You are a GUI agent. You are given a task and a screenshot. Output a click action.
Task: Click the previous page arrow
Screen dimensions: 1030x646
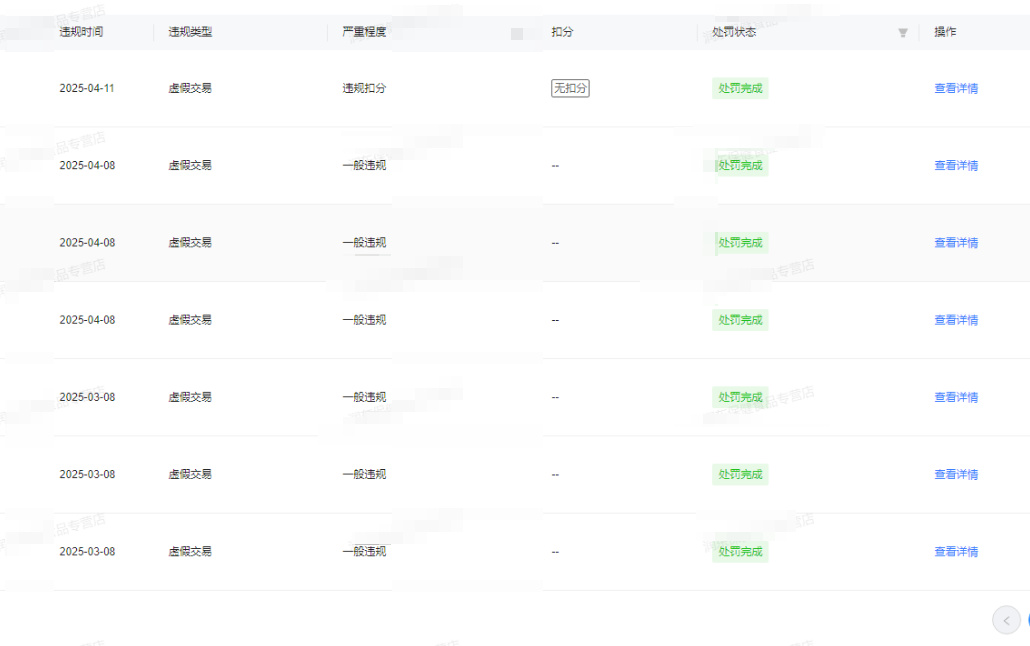(x=1007, y=620)
